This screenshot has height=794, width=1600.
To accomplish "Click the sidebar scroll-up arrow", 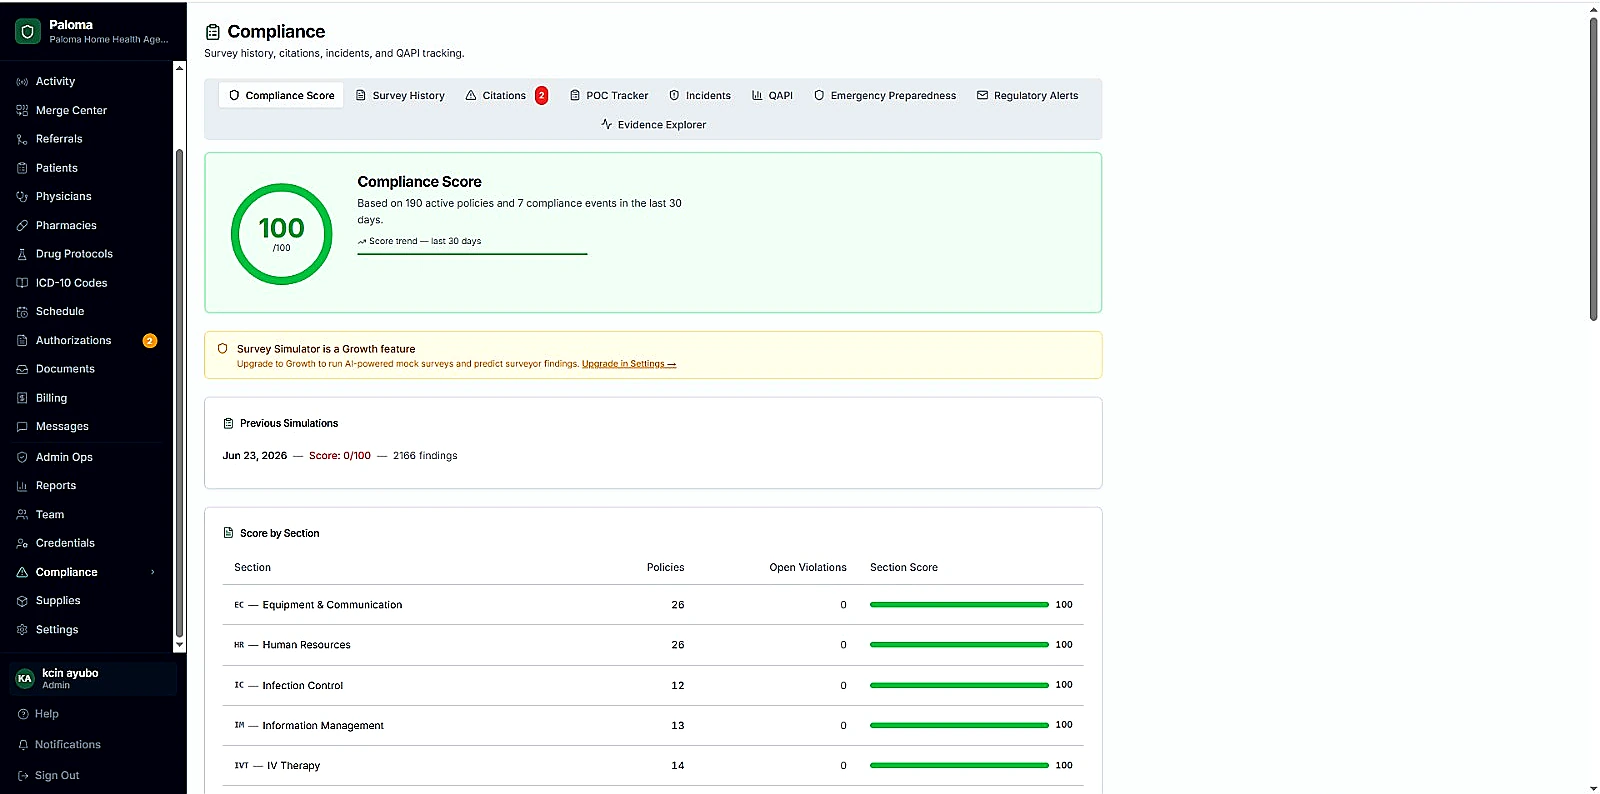I will [180, 68].
